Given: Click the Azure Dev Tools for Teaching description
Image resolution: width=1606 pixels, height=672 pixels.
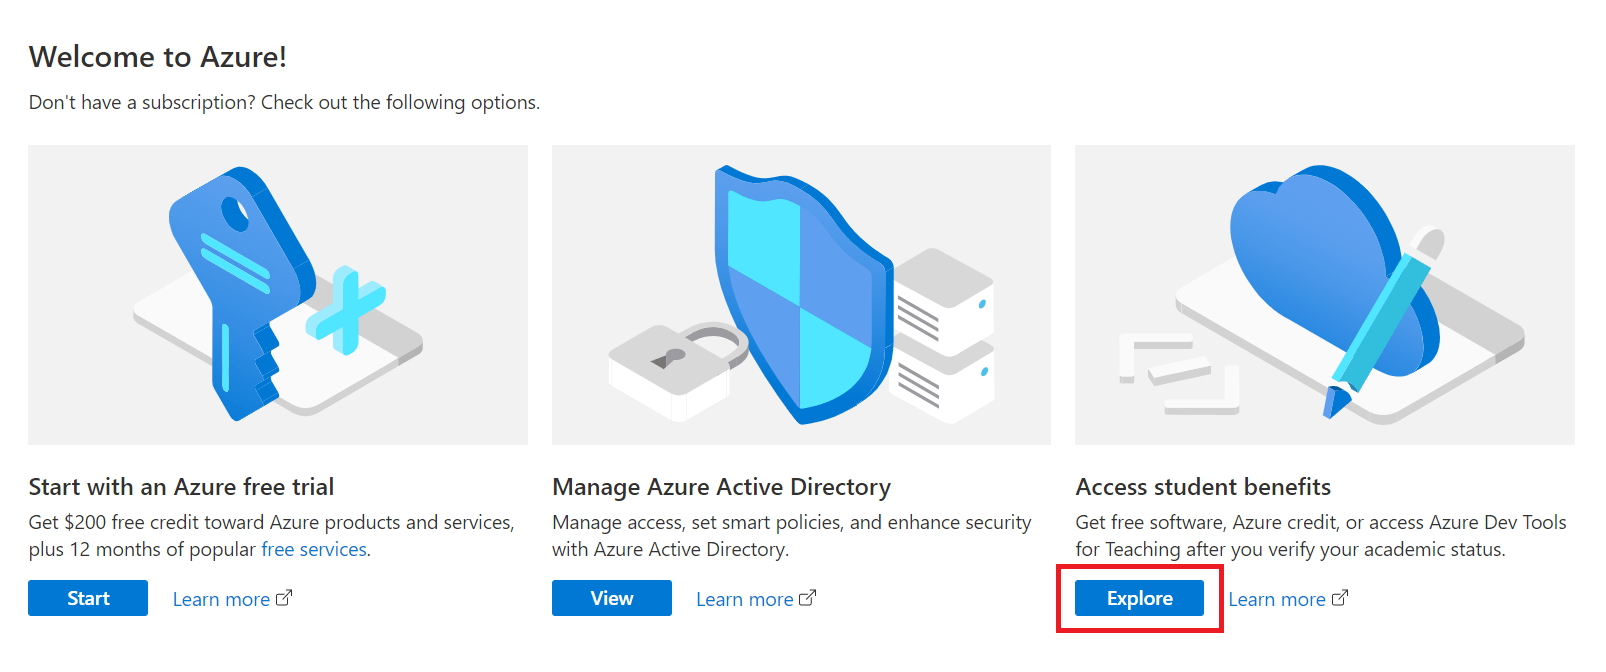Looking at the screenshot, I should [1320, 536].
